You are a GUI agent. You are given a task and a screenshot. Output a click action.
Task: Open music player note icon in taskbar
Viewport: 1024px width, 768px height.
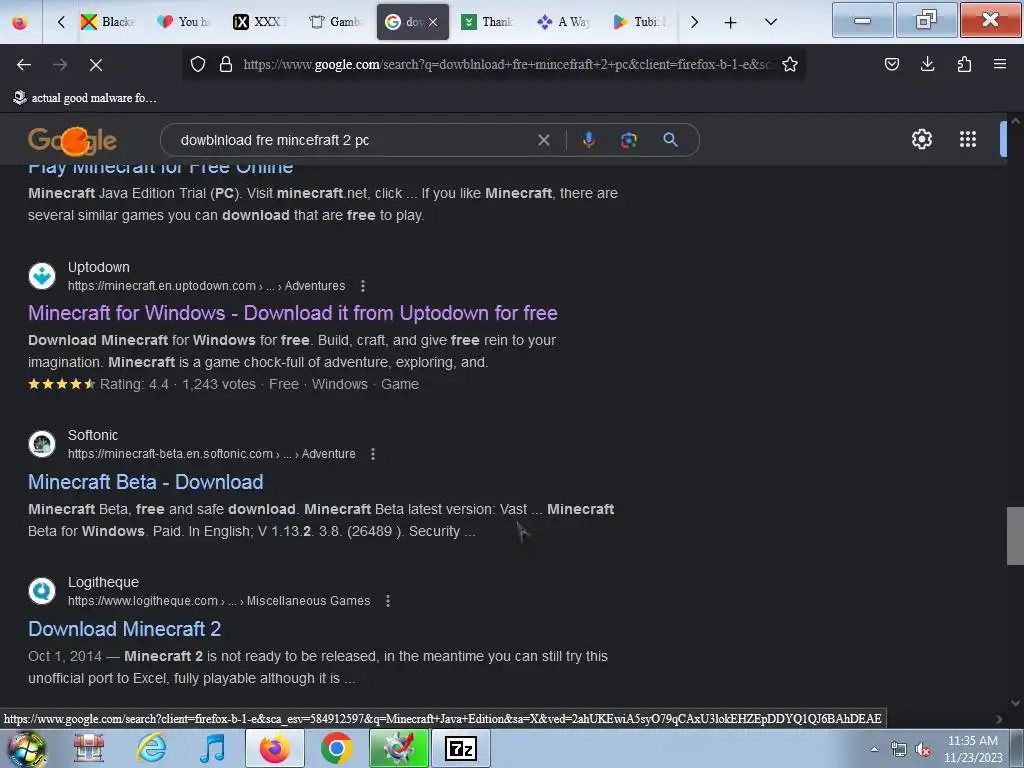212,748
